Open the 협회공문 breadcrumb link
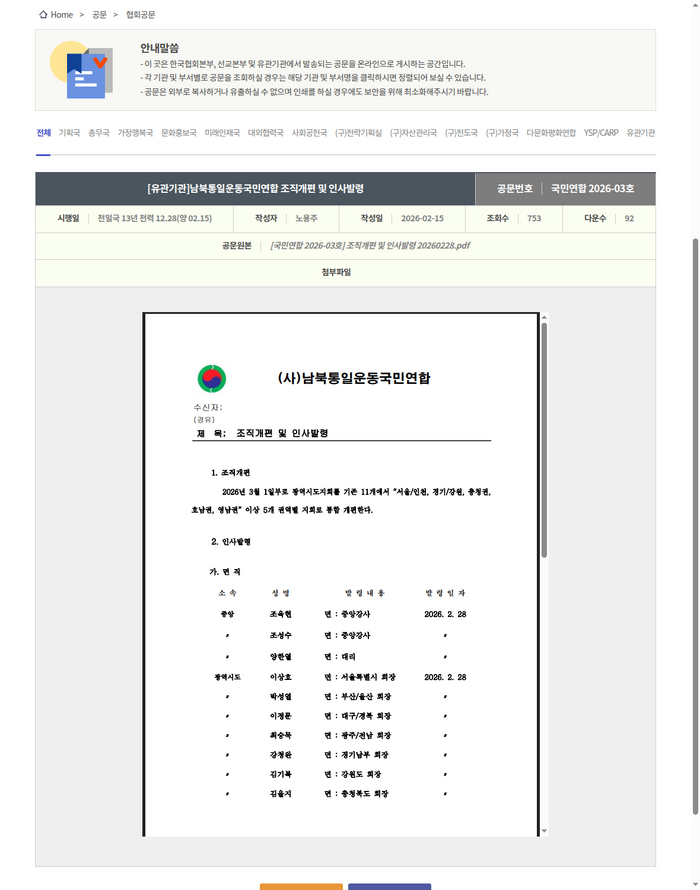This screenshot has width=700, height=890. 140,15
